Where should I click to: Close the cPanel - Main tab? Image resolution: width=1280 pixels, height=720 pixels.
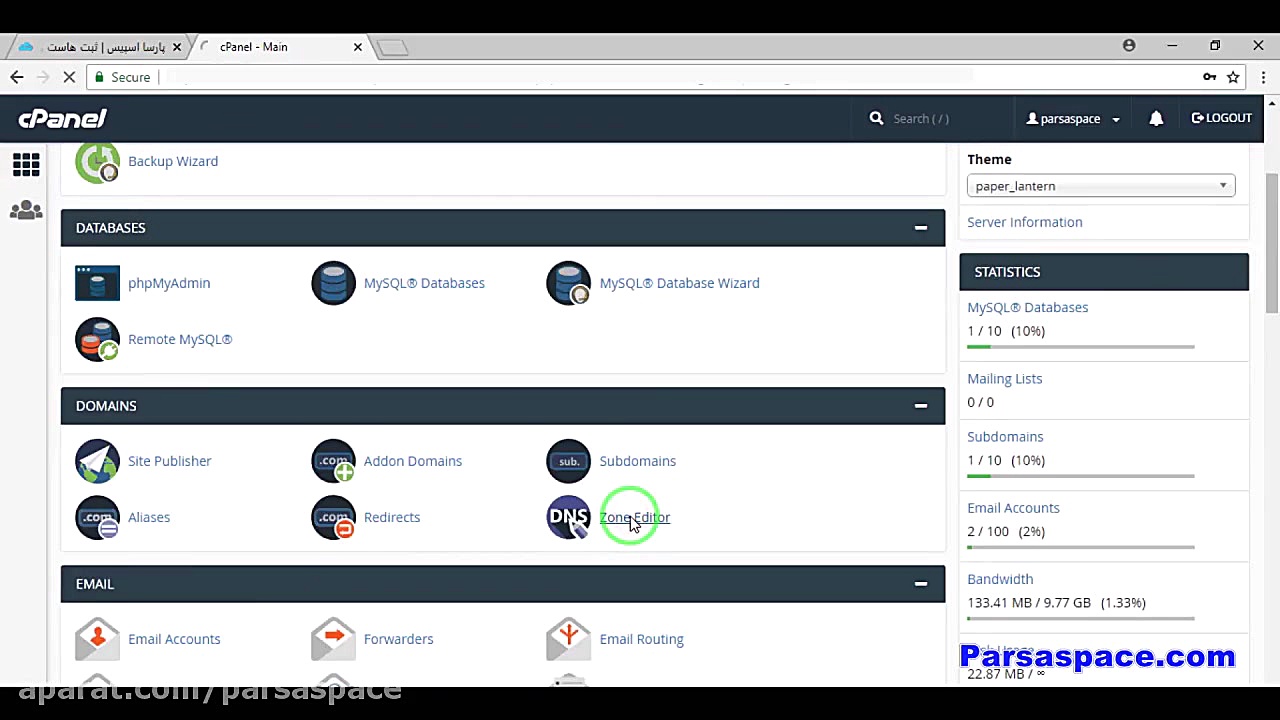(358, 47)
